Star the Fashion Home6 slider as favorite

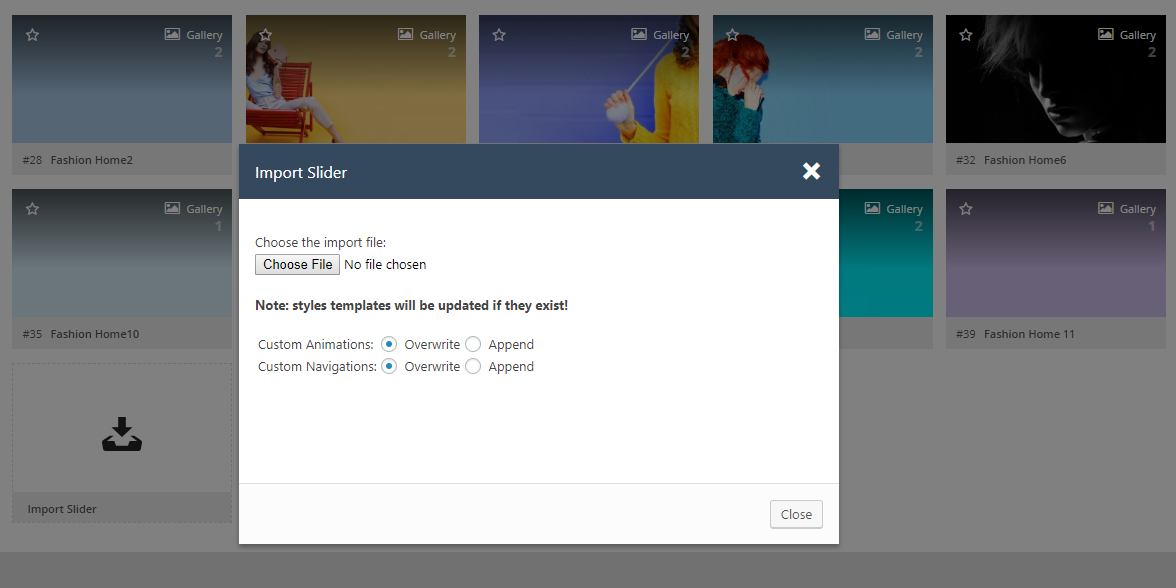tap(965, 35)
